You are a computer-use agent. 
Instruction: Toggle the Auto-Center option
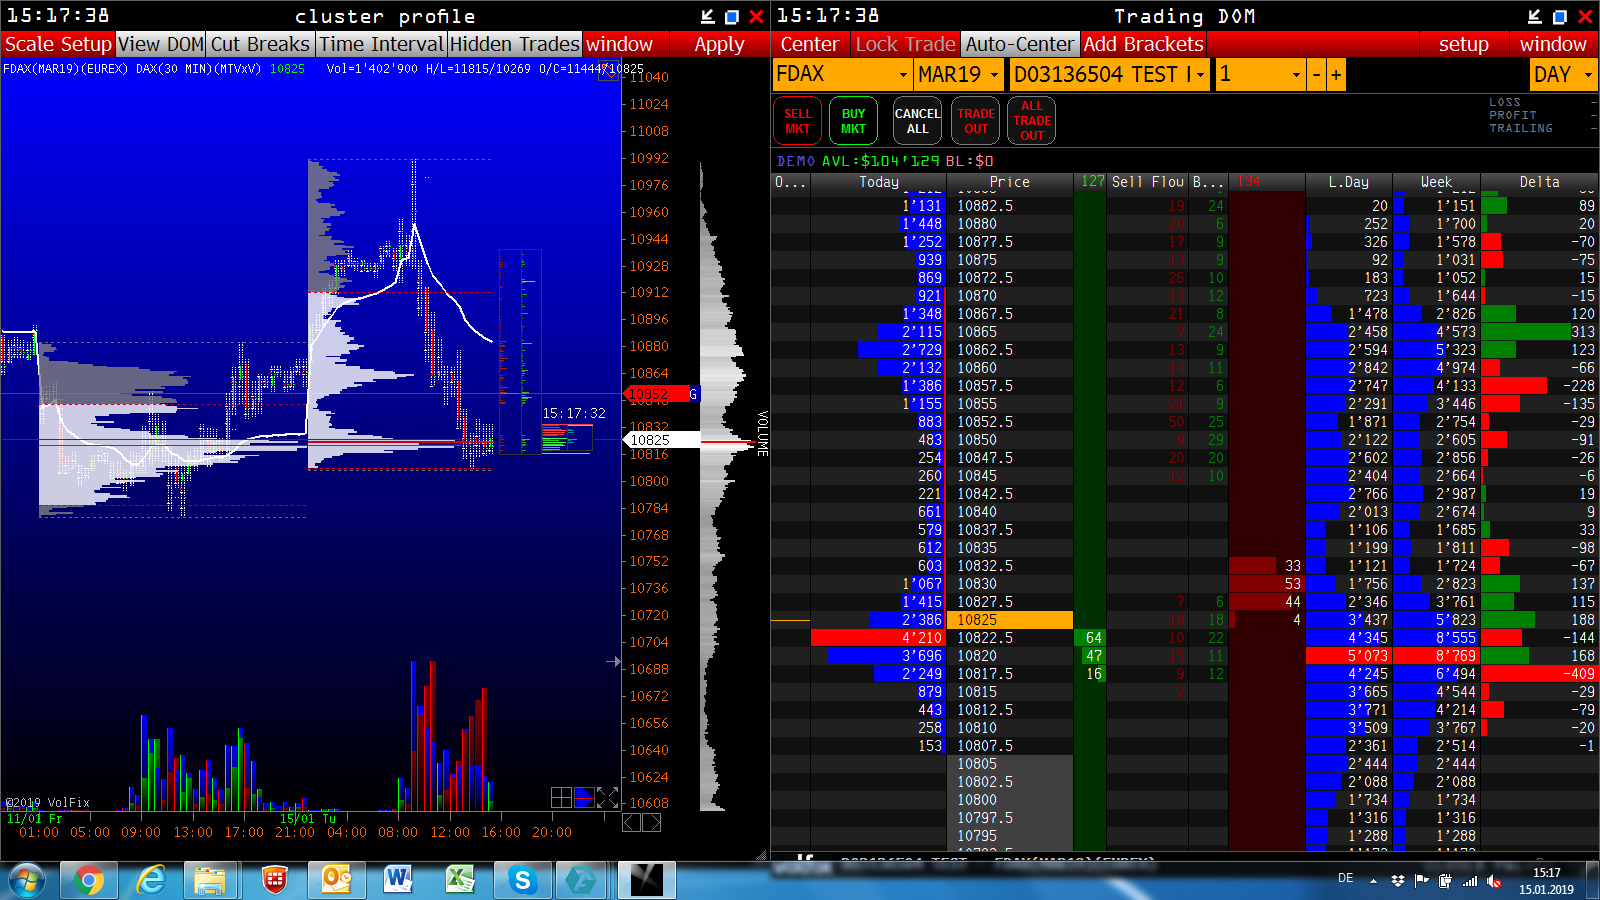click(1020, 44)
